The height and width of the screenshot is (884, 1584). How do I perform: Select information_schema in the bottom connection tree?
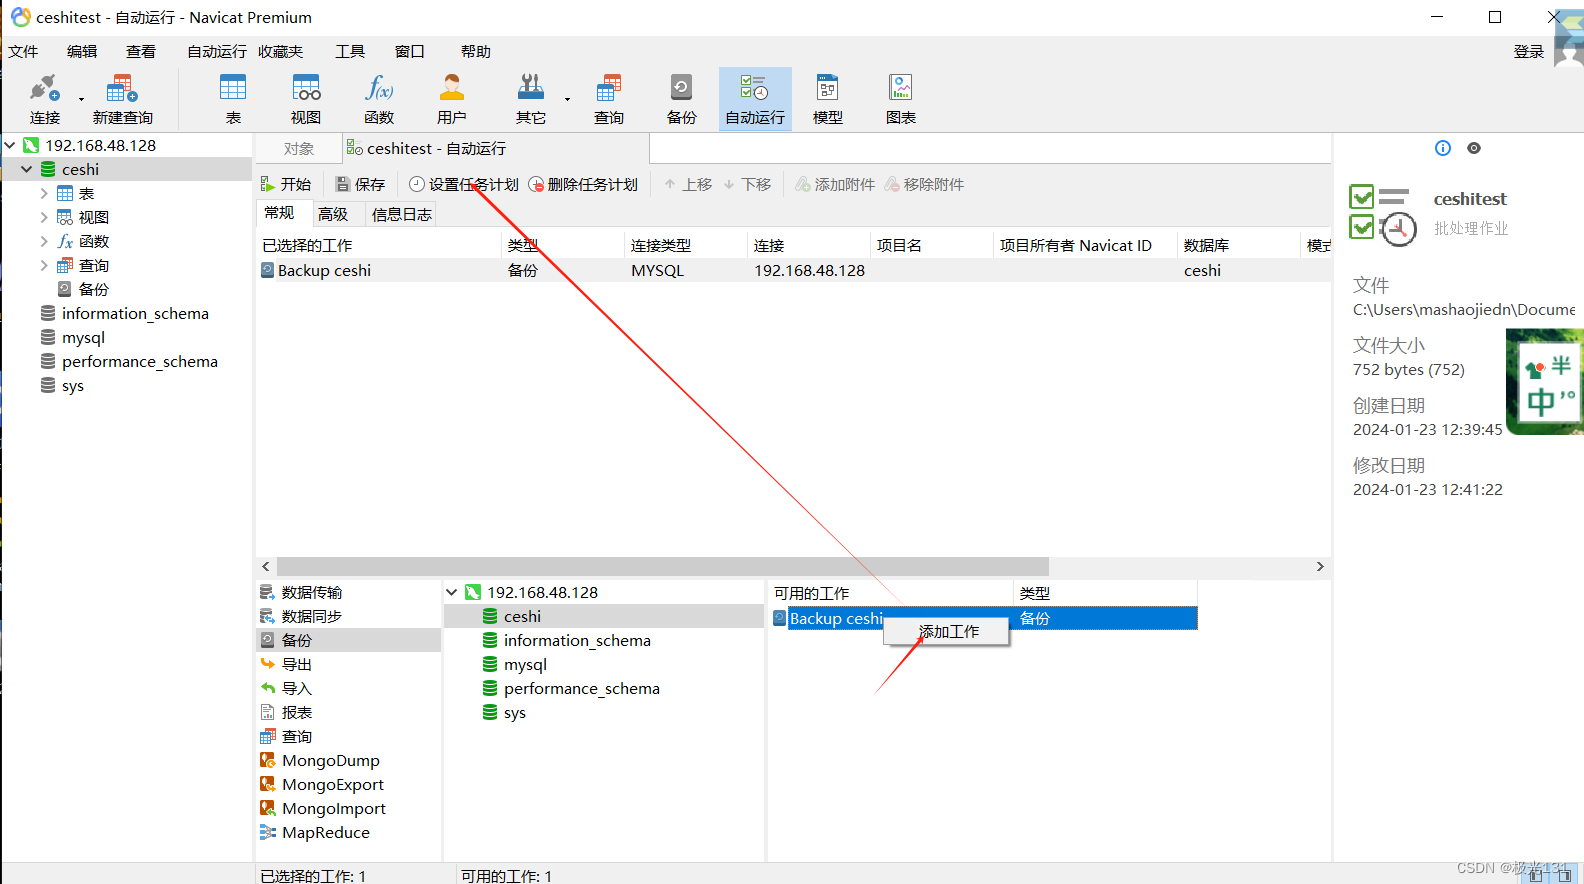[x=577, y=640]
